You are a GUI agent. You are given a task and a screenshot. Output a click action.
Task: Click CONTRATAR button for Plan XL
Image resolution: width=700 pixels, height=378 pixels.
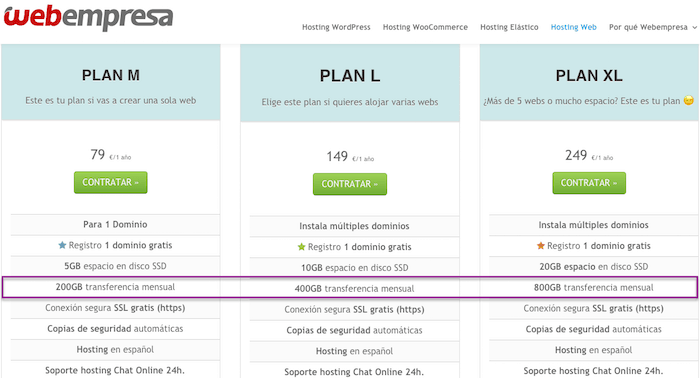(589, 183)
